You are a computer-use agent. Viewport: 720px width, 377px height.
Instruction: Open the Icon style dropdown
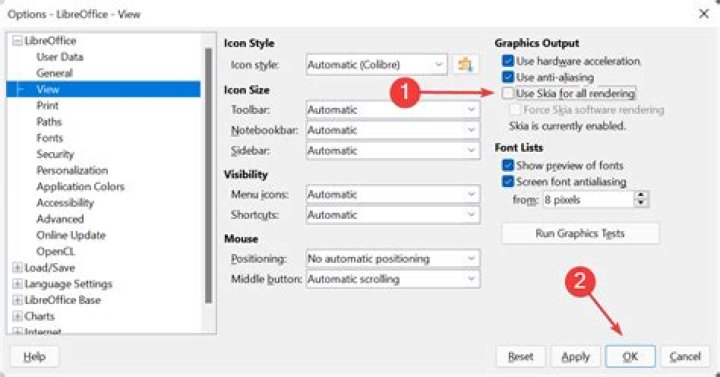(x=377, y=65)
